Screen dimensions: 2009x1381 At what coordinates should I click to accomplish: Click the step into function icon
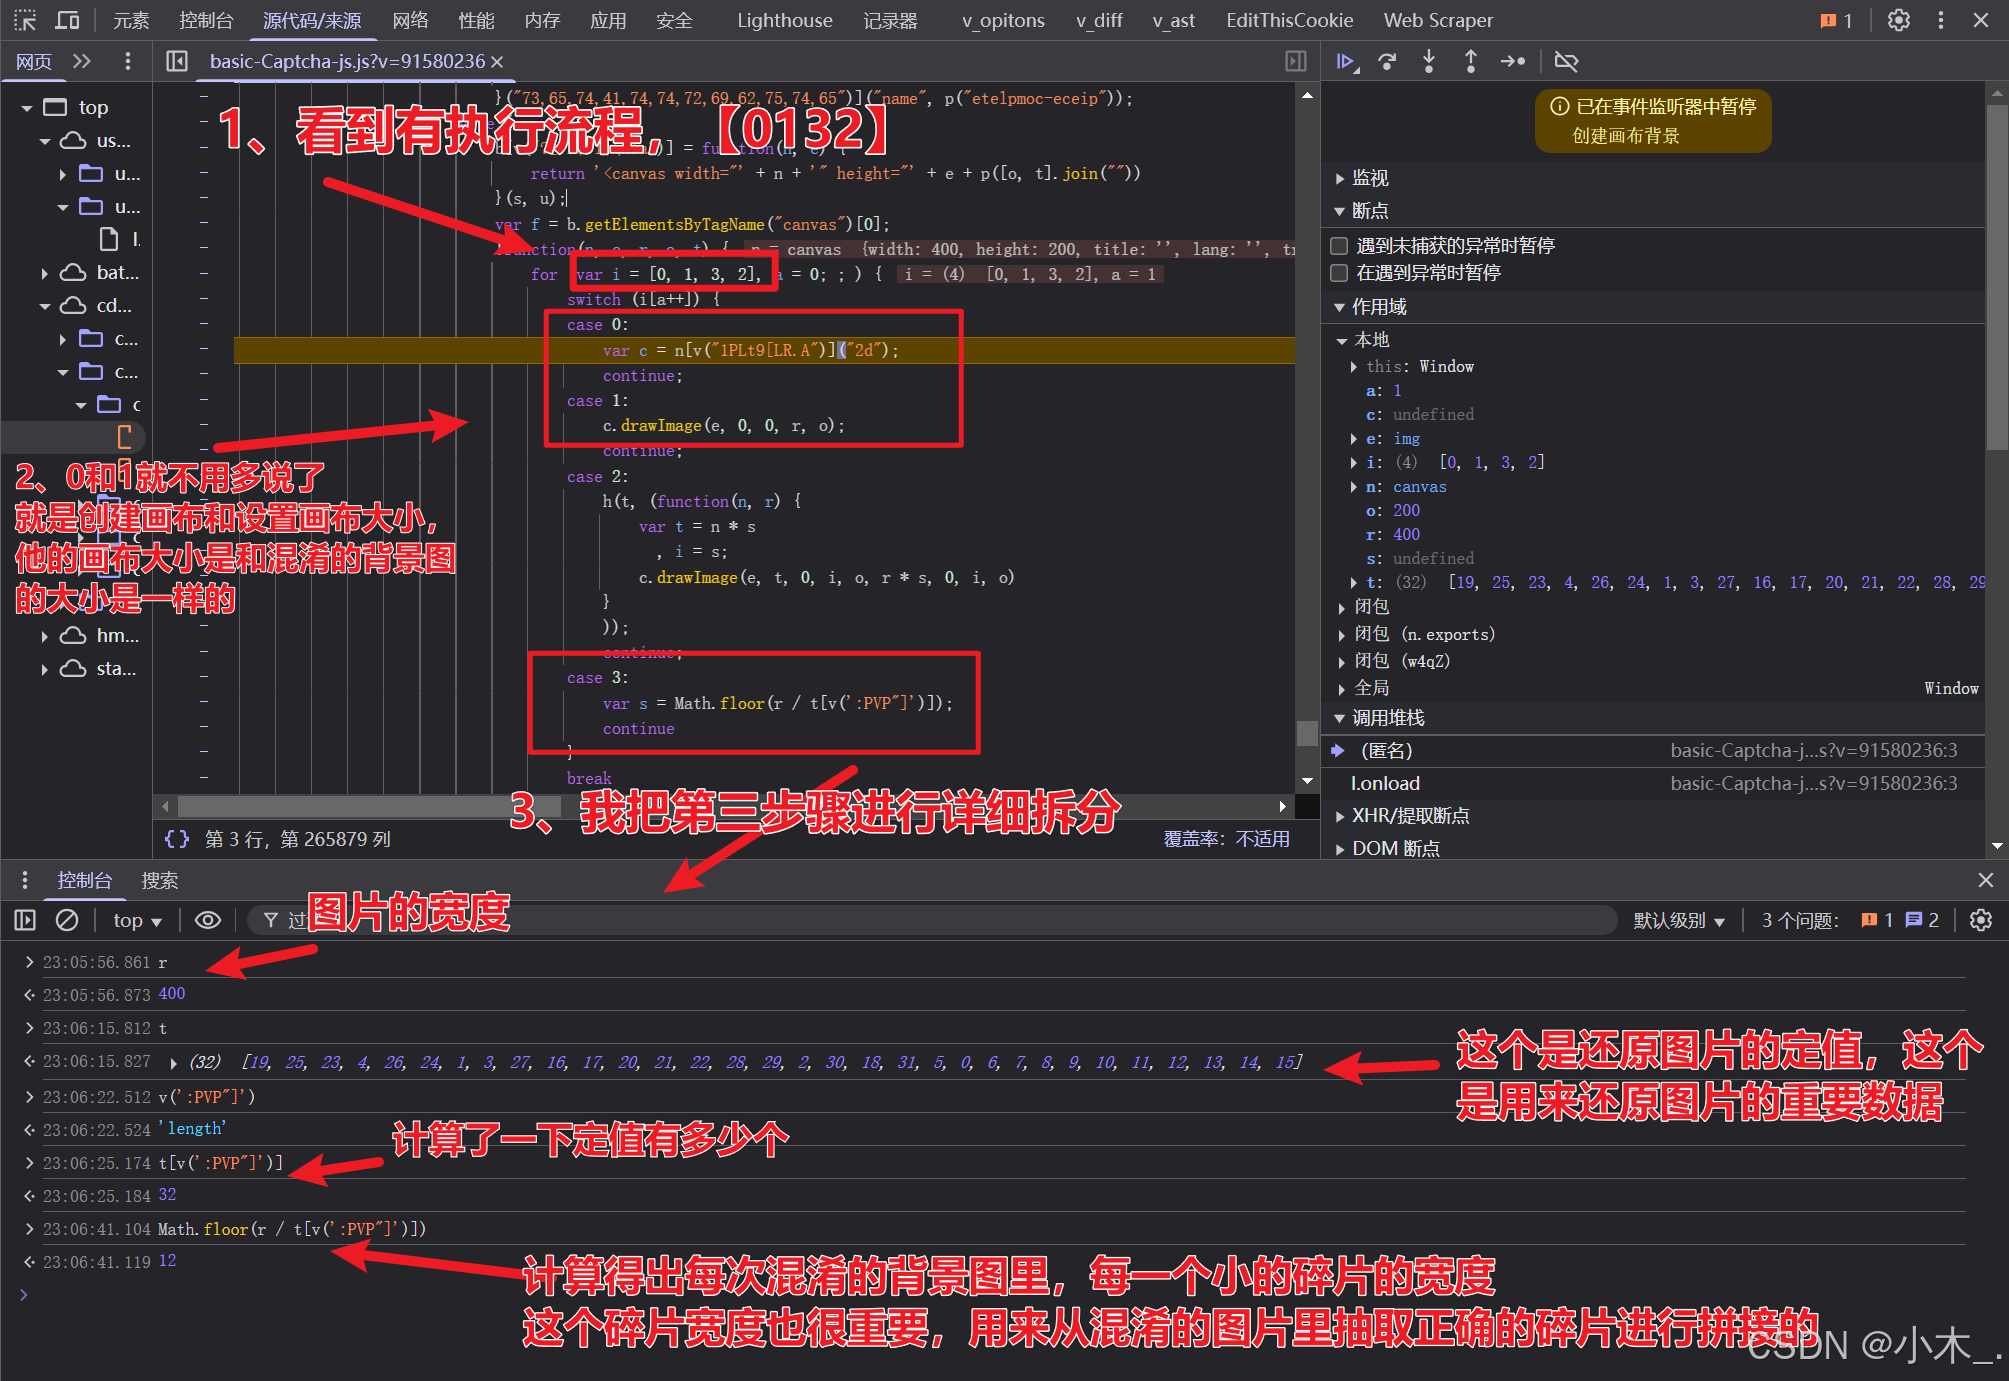click(x=1429, y=62)
